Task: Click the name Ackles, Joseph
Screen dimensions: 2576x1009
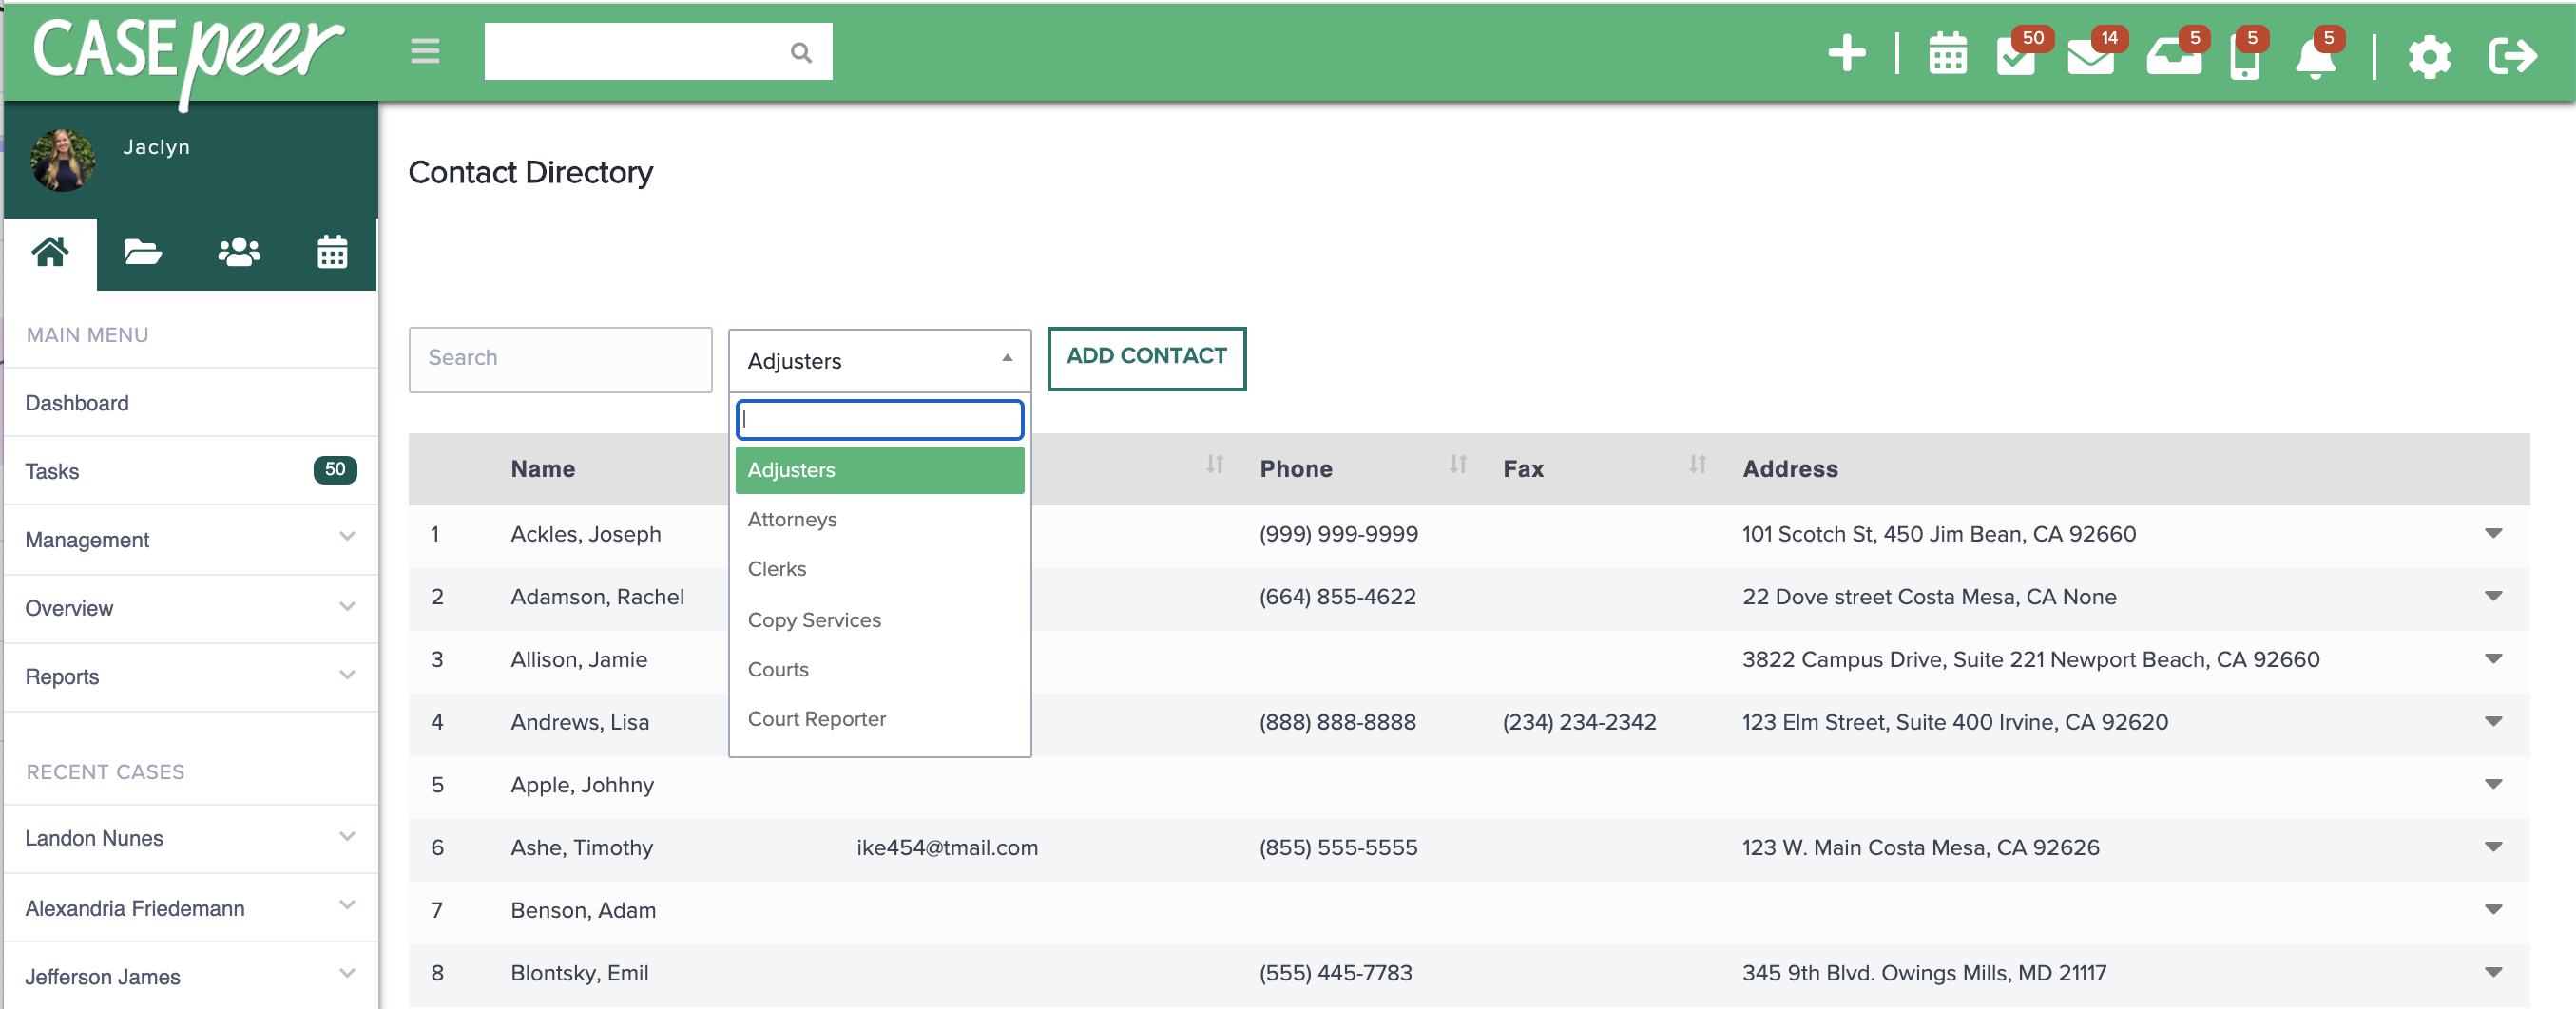Action: [x=585, y=534]
